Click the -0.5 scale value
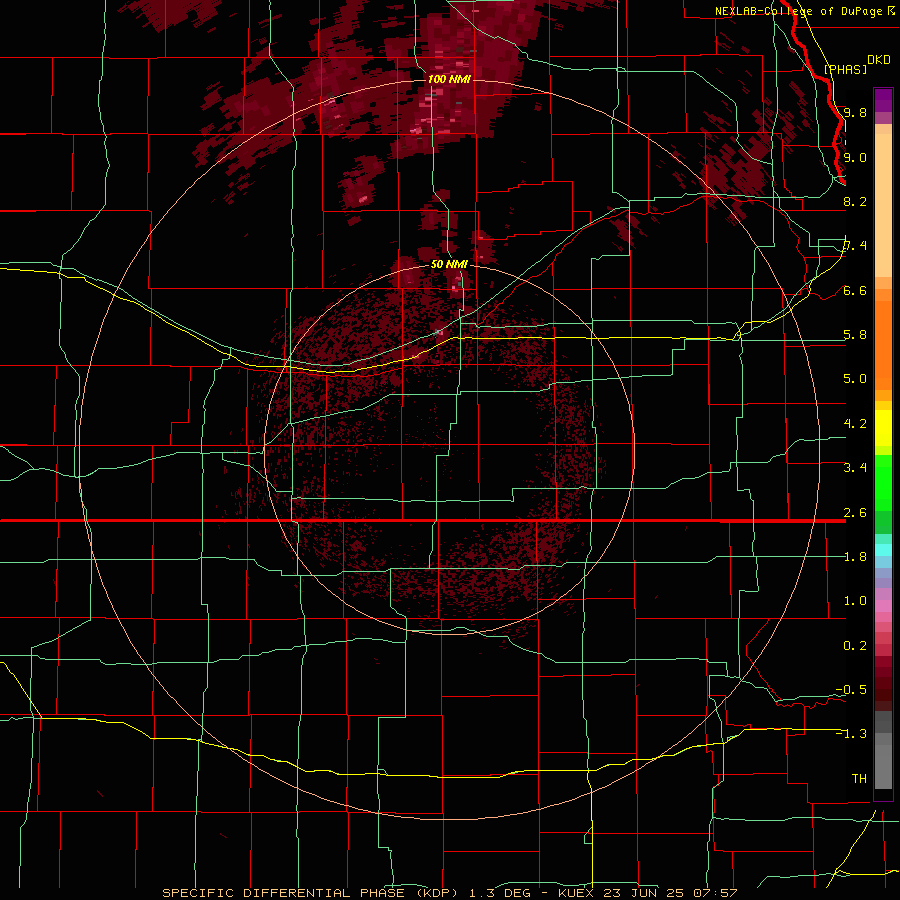Image resolution: width=900 pixels, height=900 pixels. [851, 690]
